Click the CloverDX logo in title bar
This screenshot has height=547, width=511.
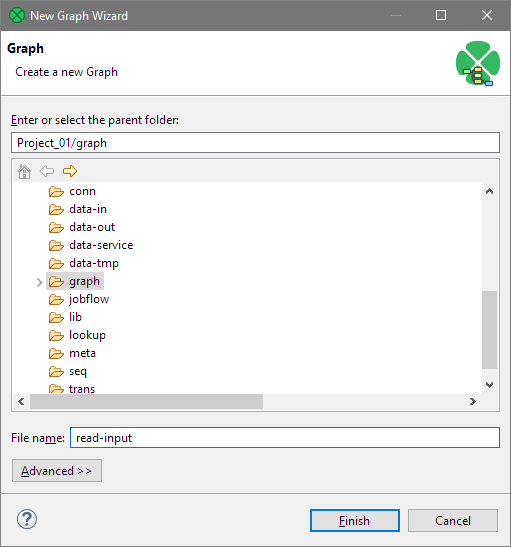(17, 15)
